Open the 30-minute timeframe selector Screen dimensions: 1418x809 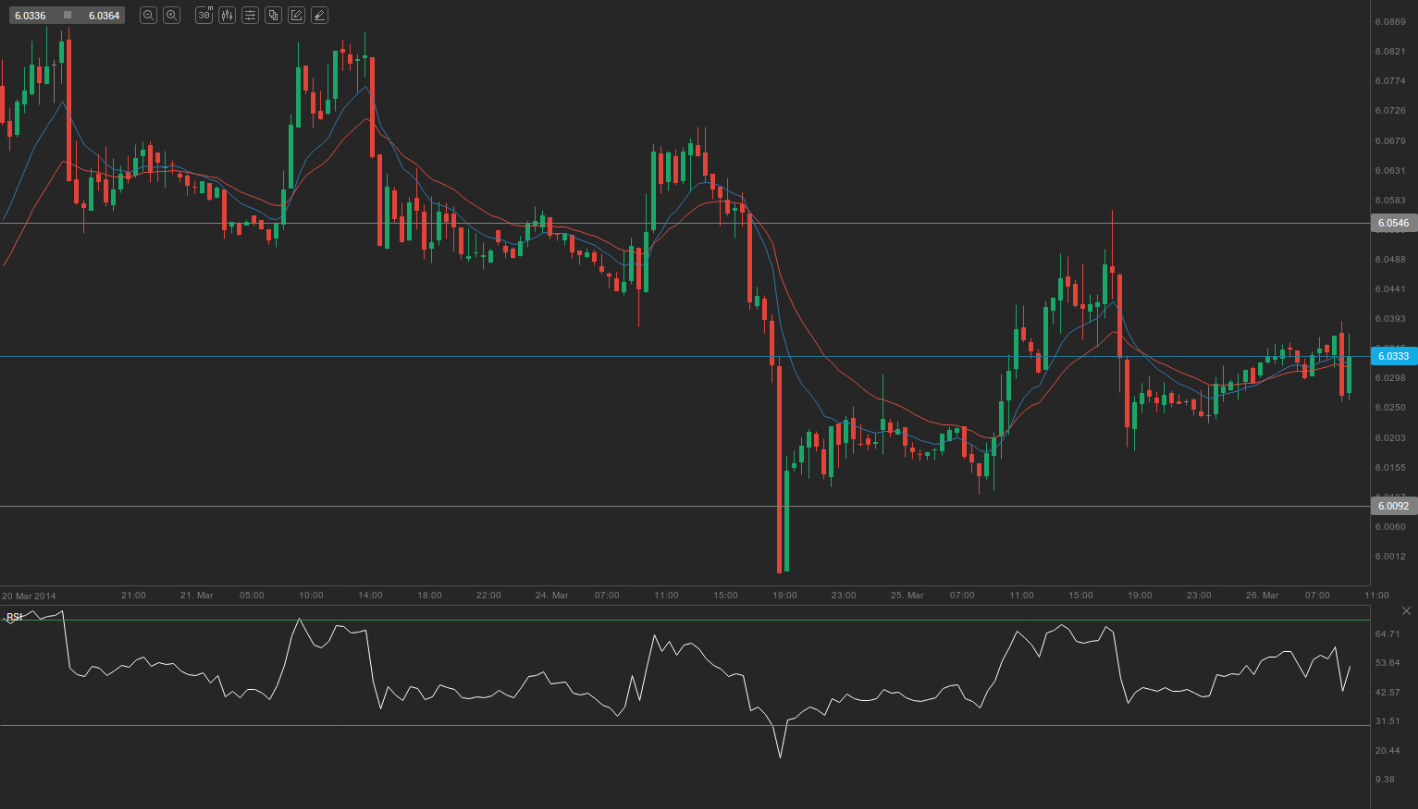(x=204, y=15)
